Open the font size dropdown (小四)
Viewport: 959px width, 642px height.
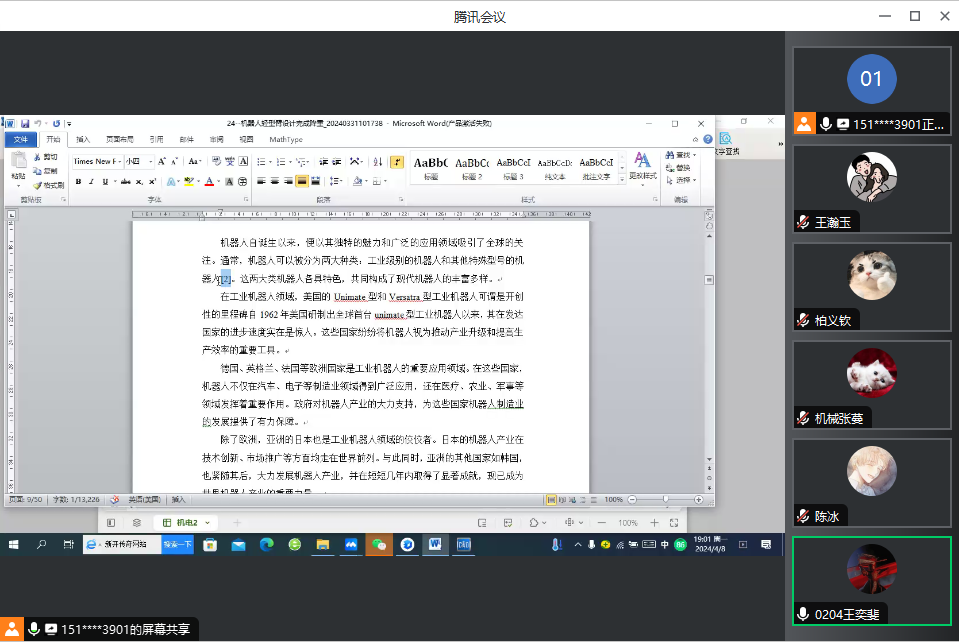151,162
